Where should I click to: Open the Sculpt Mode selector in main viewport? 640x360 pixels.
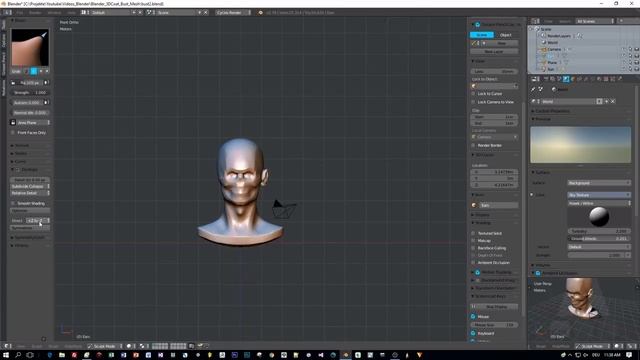point(104,346)
